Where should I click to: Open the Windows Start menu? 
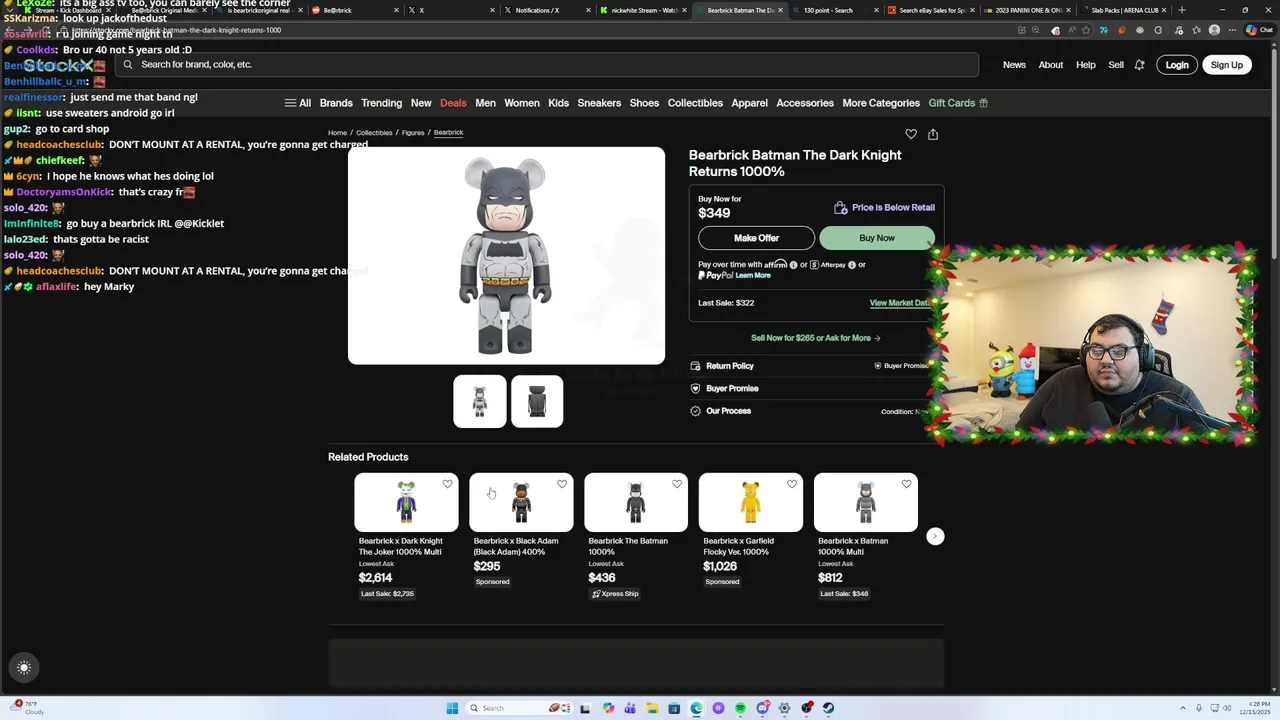(x=452, y=708)
